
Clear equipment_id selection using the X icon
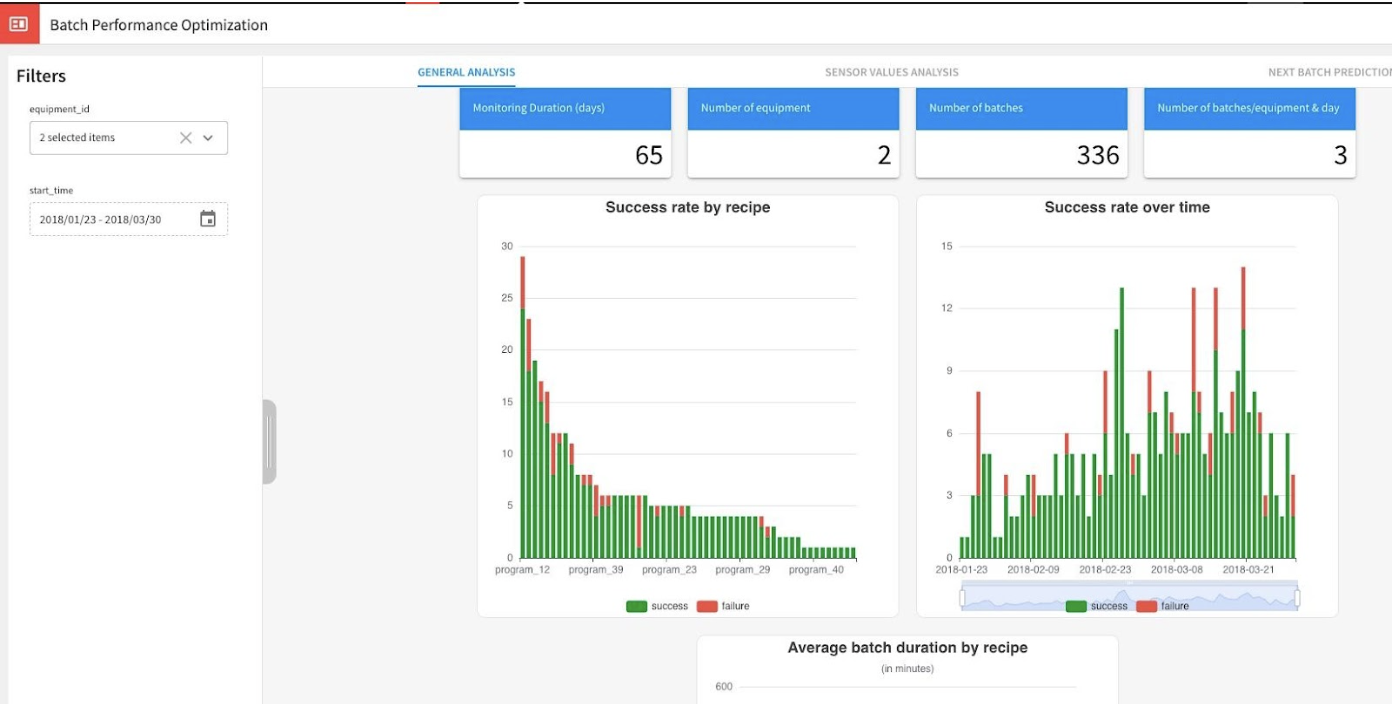pyautogui.click(x=185, y=138)
